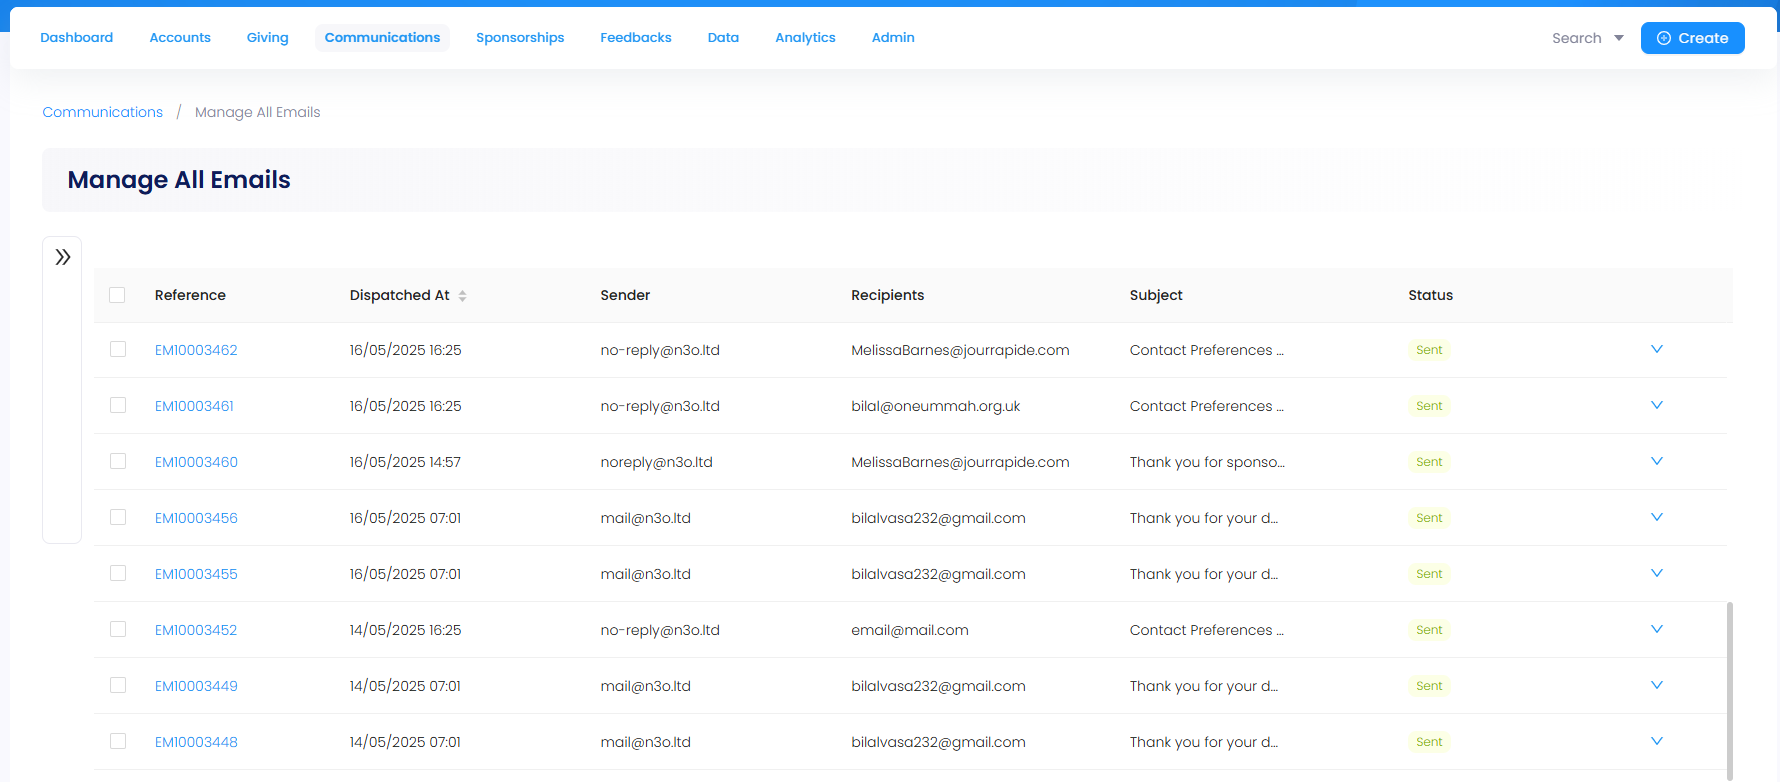The image size is (1780, 782).
Task: Click Sent status badge for EM10003452
Action: (1429, 630)
